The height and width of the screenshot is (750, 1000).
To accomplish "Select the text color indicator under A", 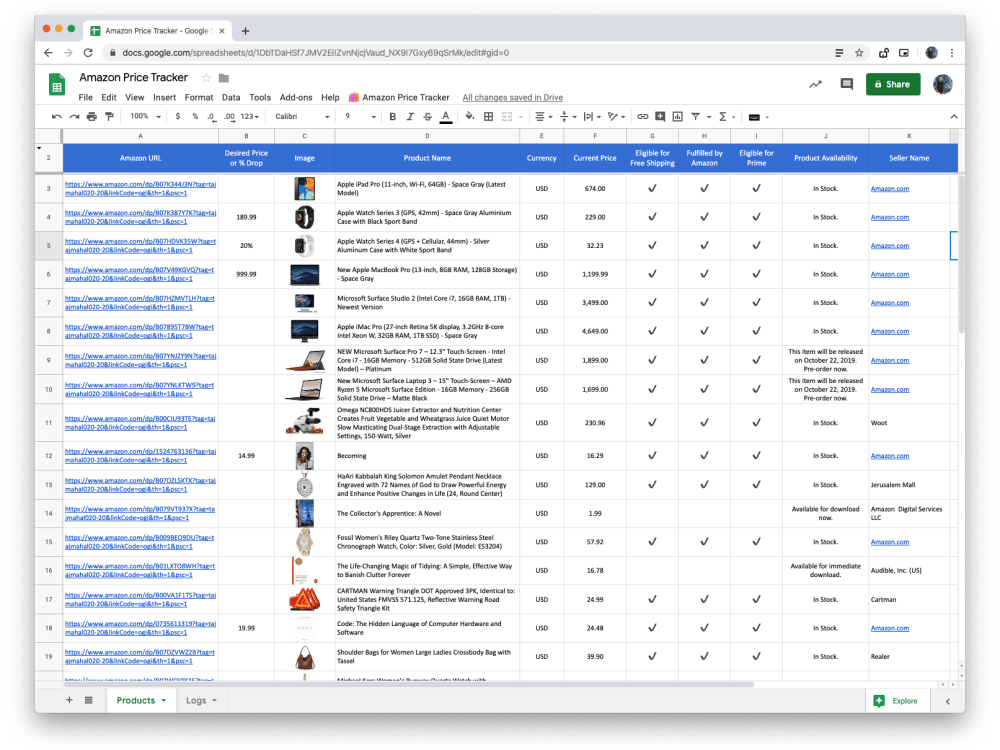I will pos(445,117).
